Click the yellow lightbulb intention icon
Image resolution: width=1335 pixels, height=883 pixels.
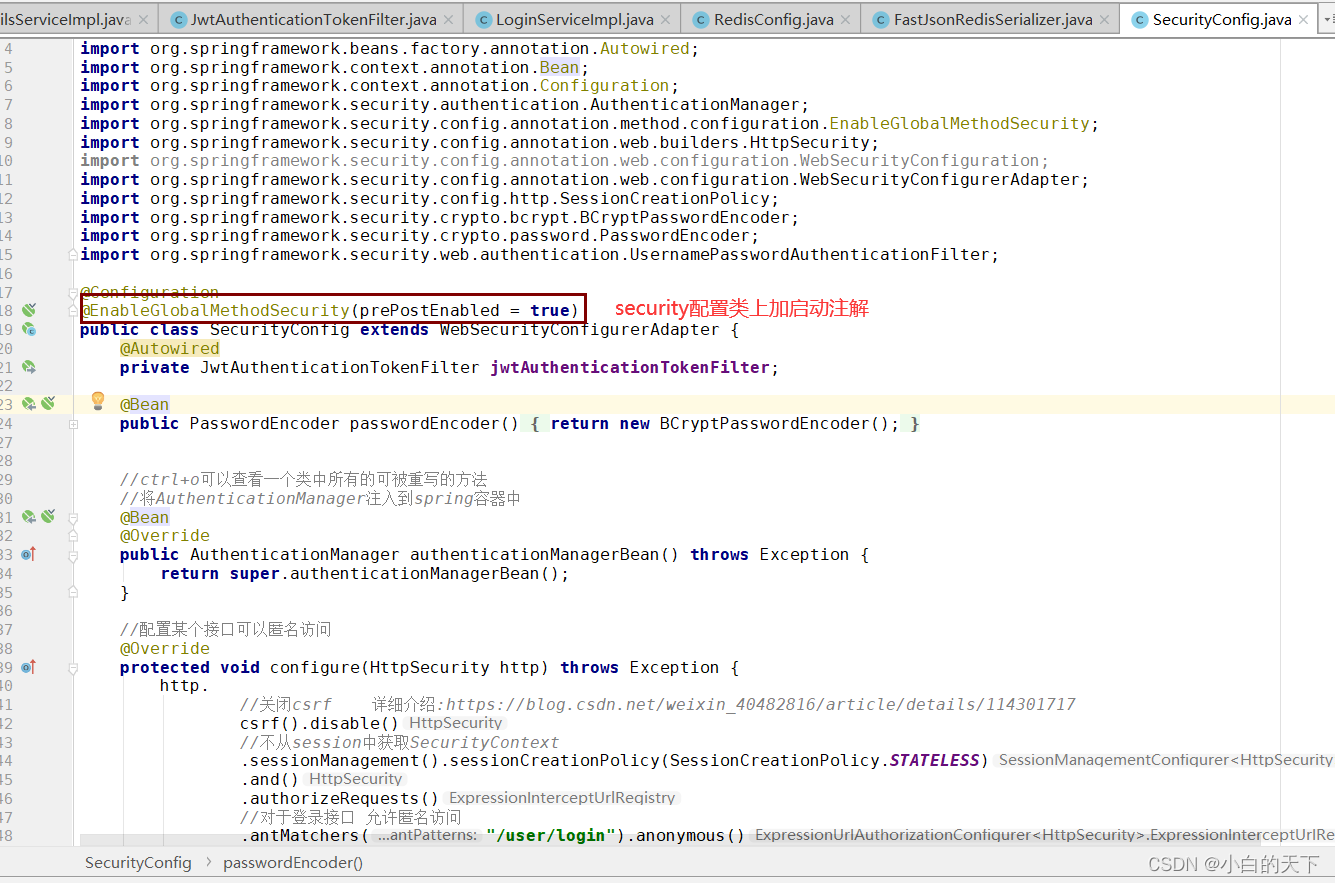coord(98,401)
